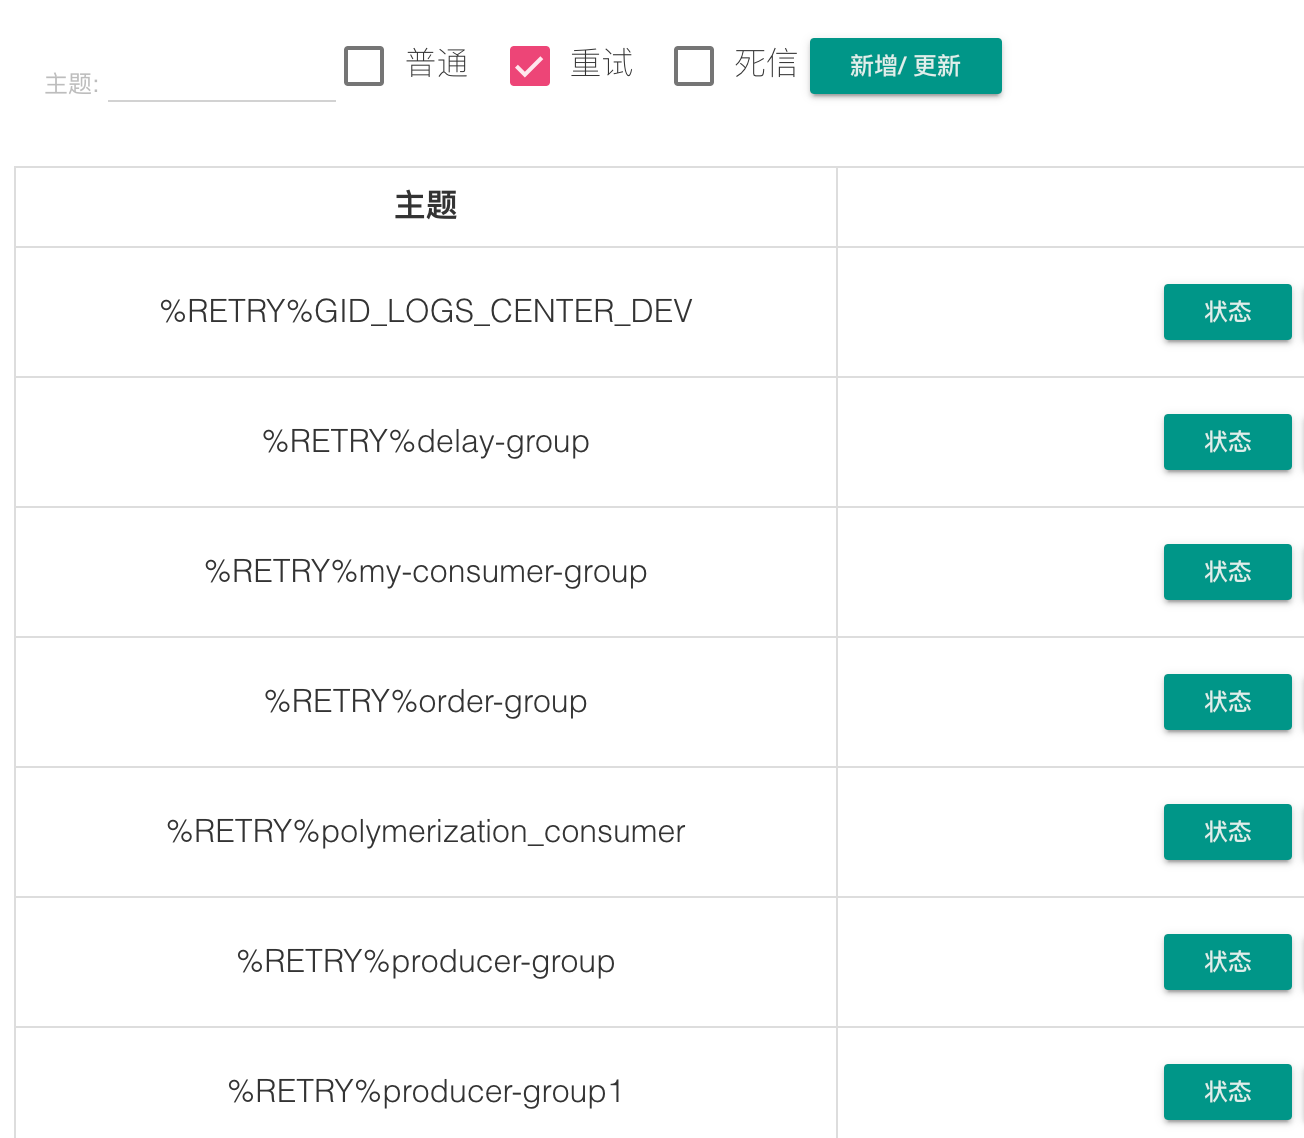This screenshot has height=1138, width=1304.
Task: Uncheck the 重试 topic filter checkbox
Action: coord(530,66)
